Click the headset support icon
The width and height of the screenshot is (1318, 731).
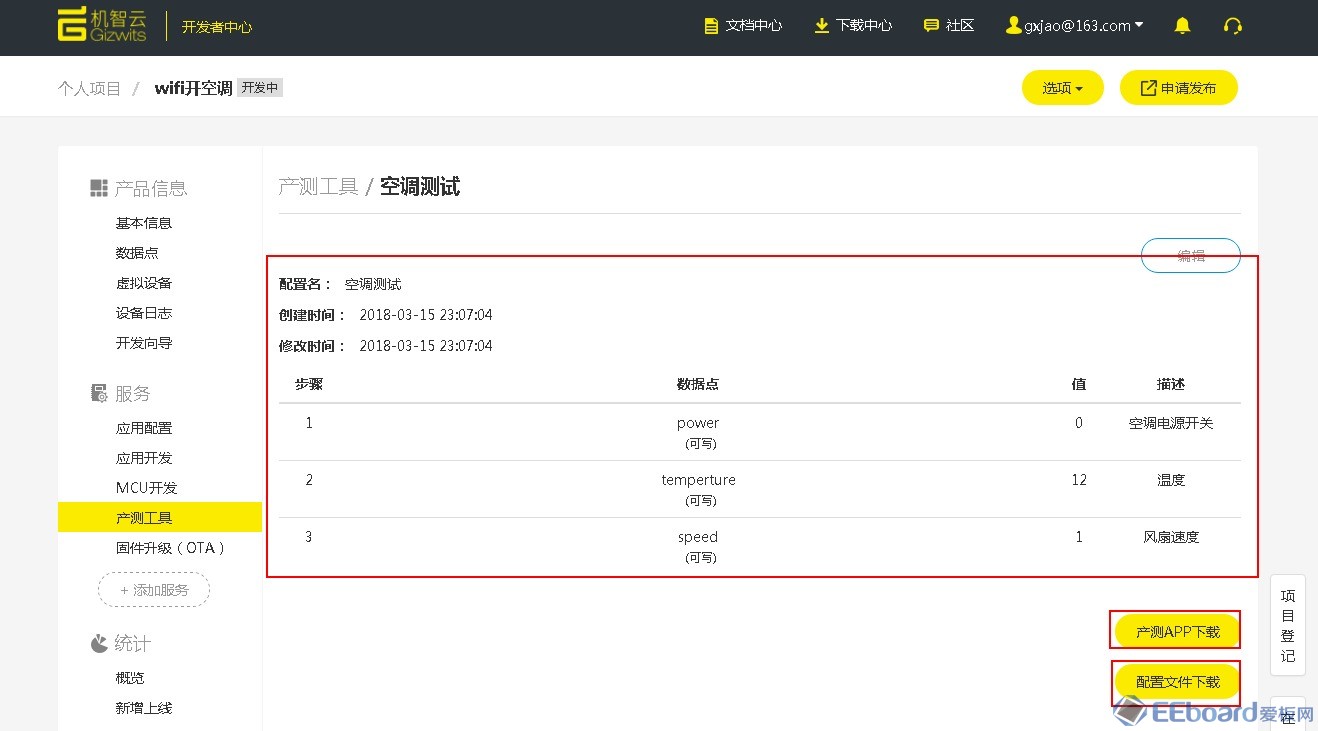(1233, 26)
